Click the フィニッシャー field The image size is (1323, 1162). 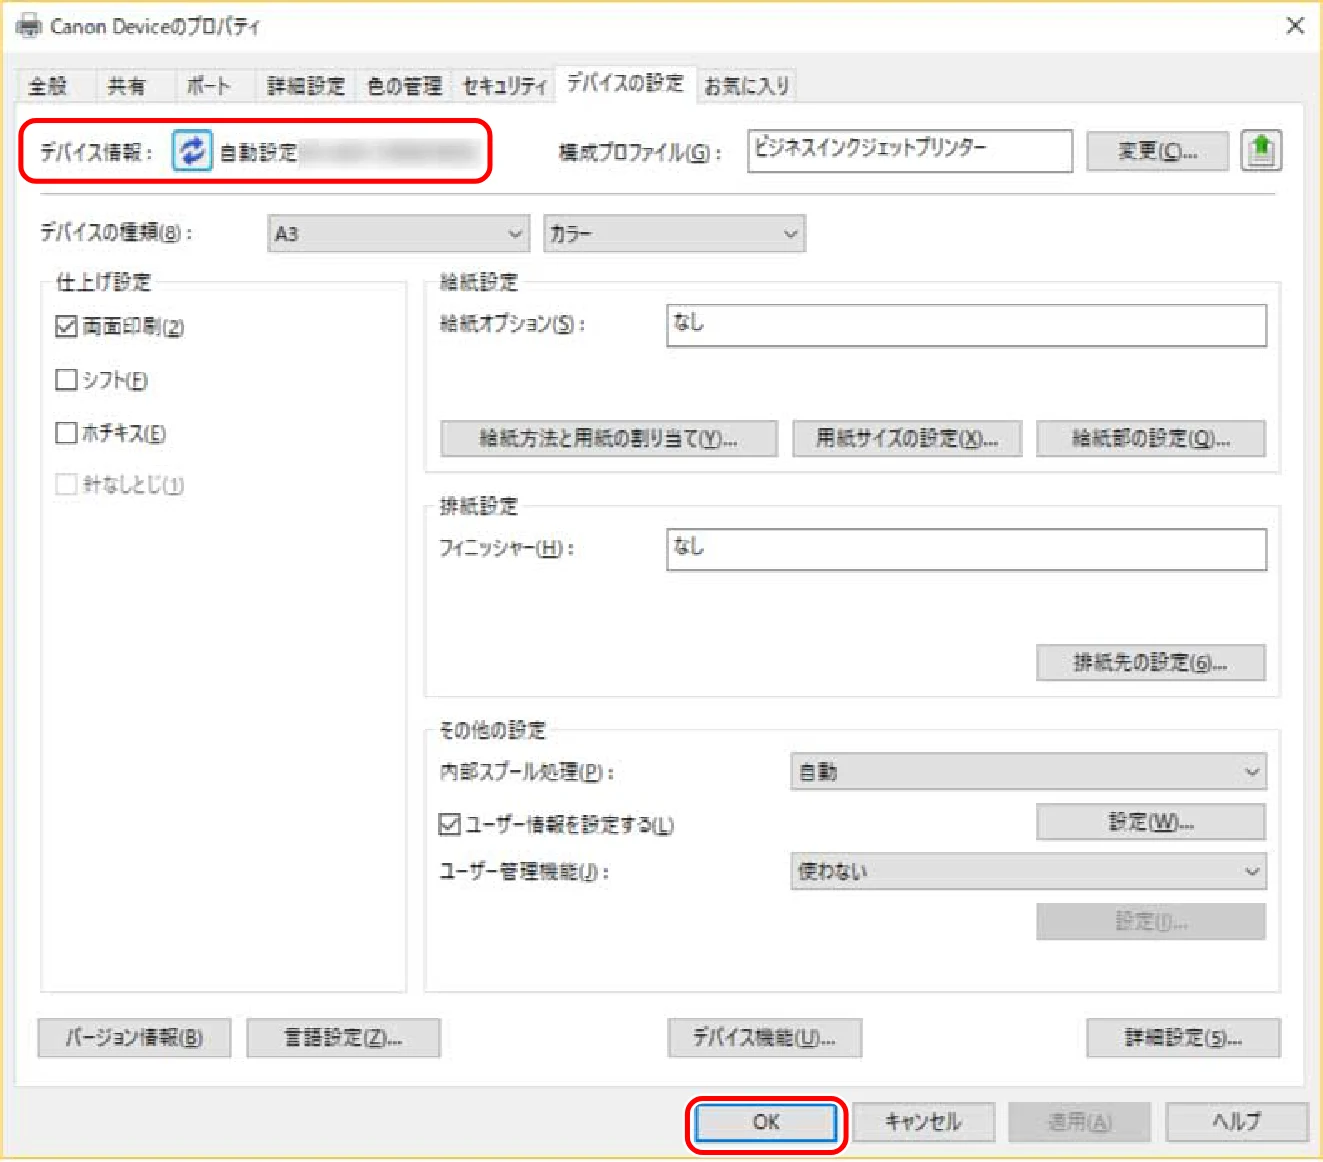pos(966,549)
